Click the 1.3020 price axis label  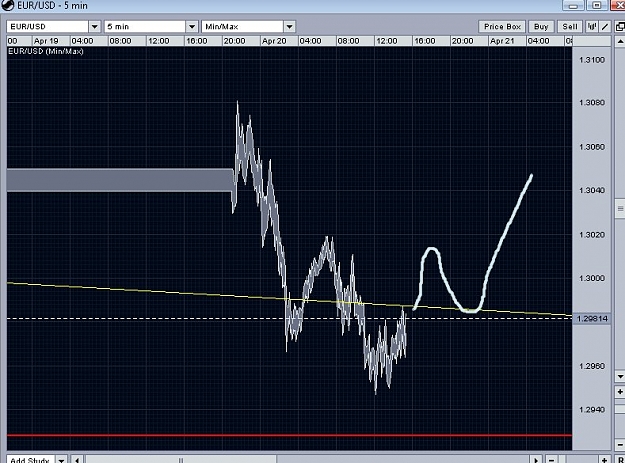tap(592, 234)
